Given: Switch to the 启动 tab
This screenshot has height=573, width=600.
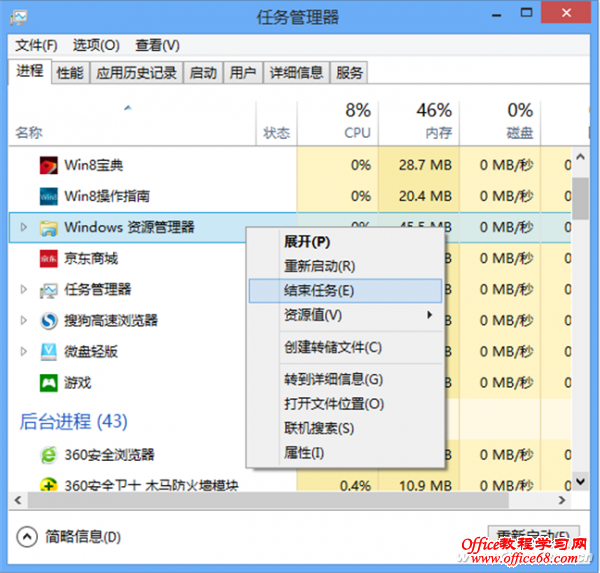Looking at the screenshot, I should [203, 72].
